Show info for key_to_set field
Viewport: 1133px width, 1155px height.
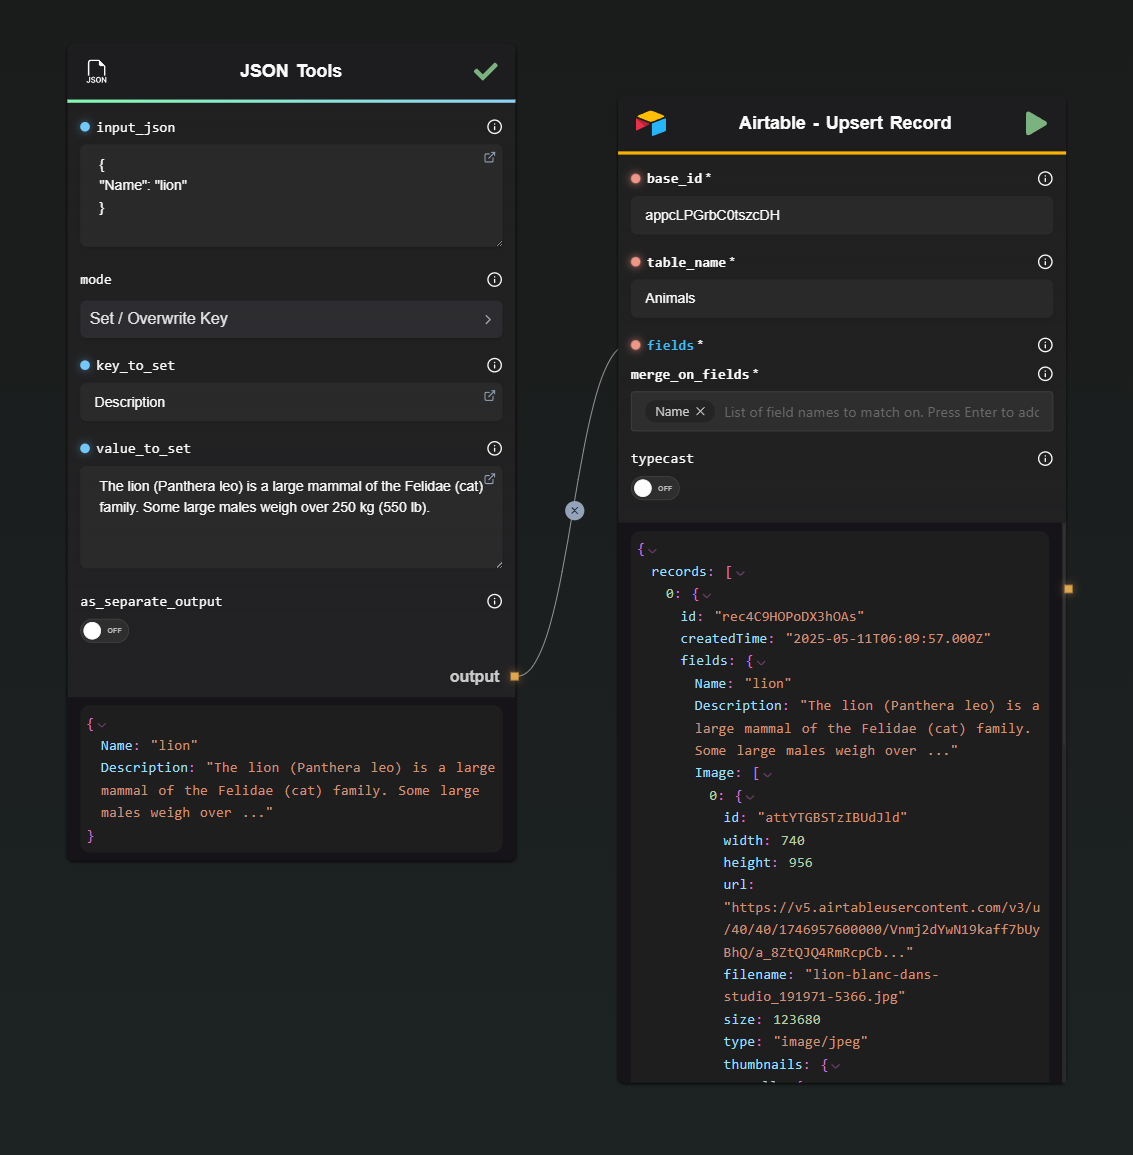click(494, 365)
